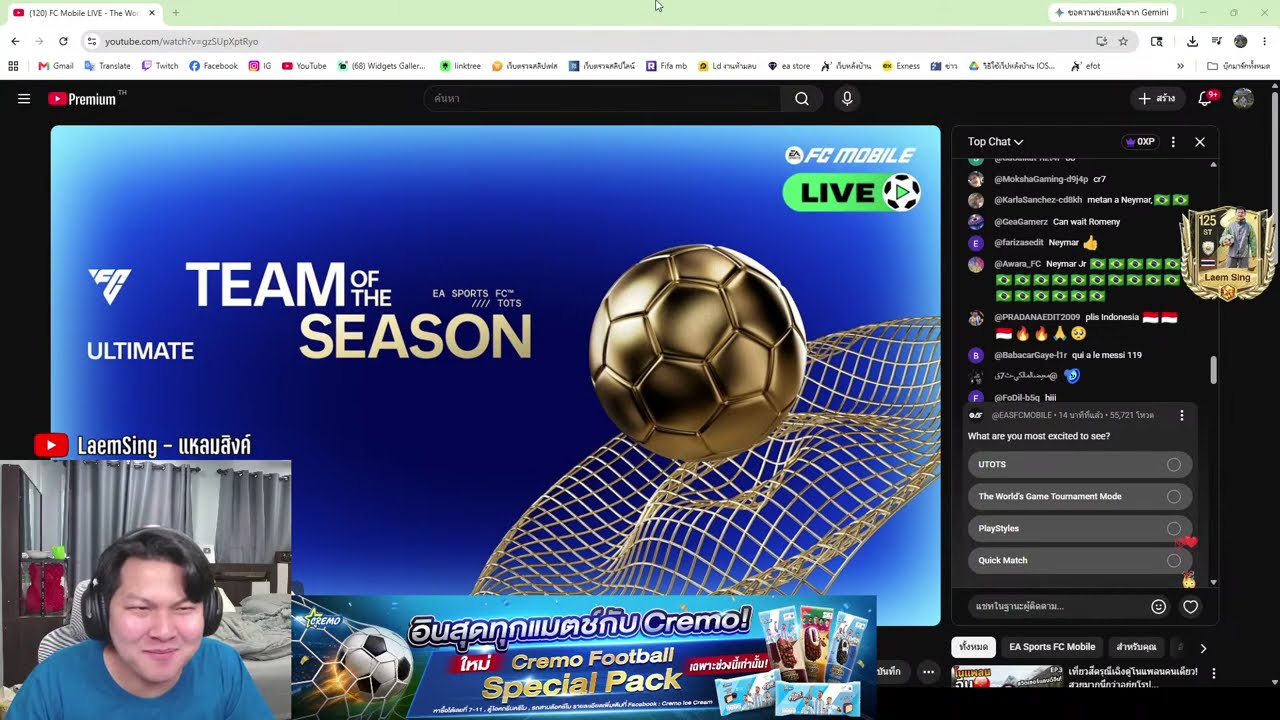The height and width of the screenshot is (720, 1280).
Task: Click the address bar URL
Action: pyautogui.click(x=181, y=41)
